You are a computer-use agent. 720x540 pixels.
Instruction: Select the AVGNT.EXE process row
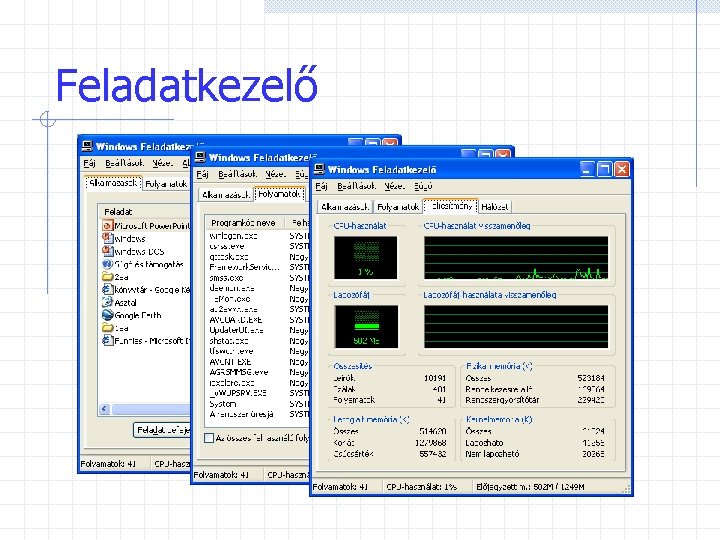pyautogui.click(x=258, y=362)
